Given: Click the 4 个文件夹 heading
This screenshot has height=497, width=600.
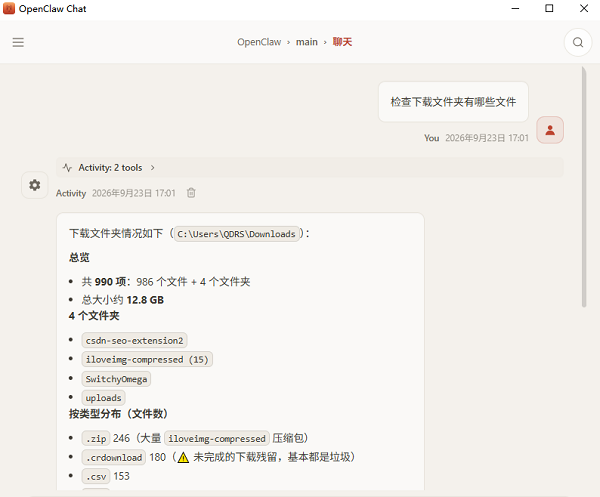Looking at the screenshot, I should [x=94, y=316].
